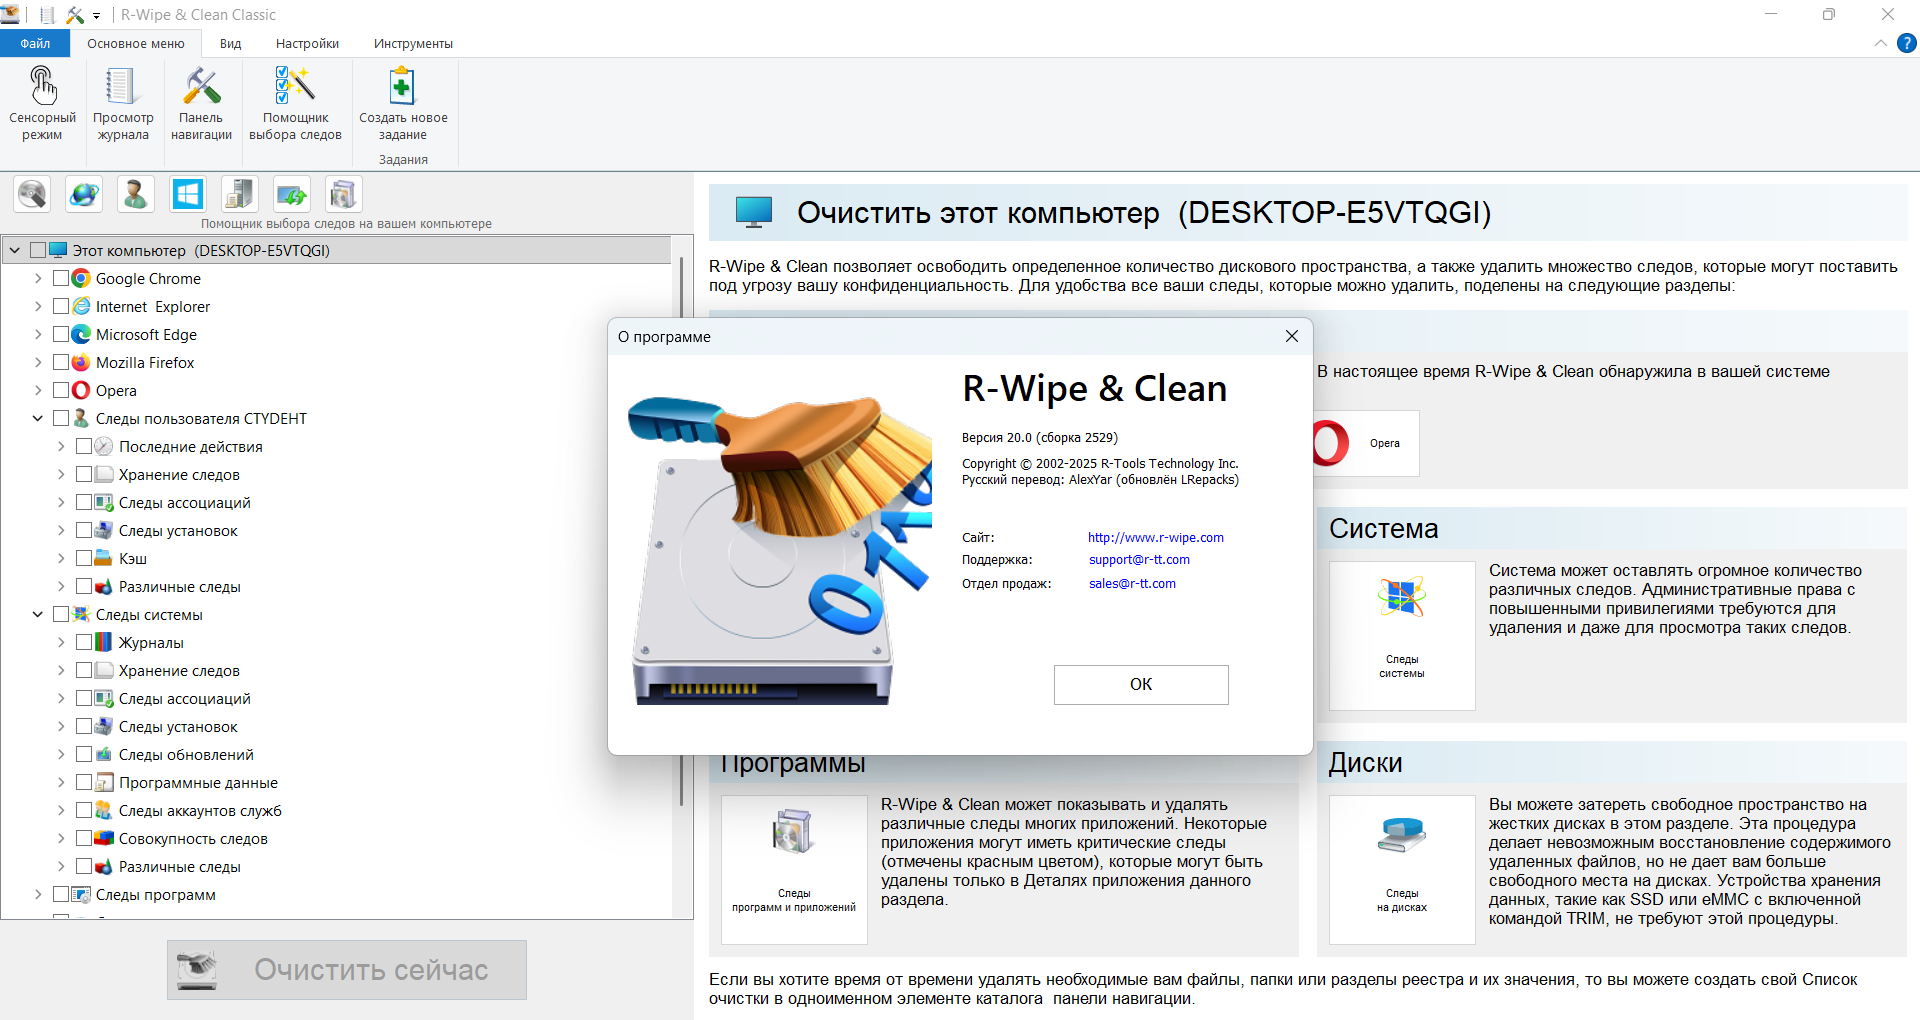Open the blue help question mark

pos(1907,43)
